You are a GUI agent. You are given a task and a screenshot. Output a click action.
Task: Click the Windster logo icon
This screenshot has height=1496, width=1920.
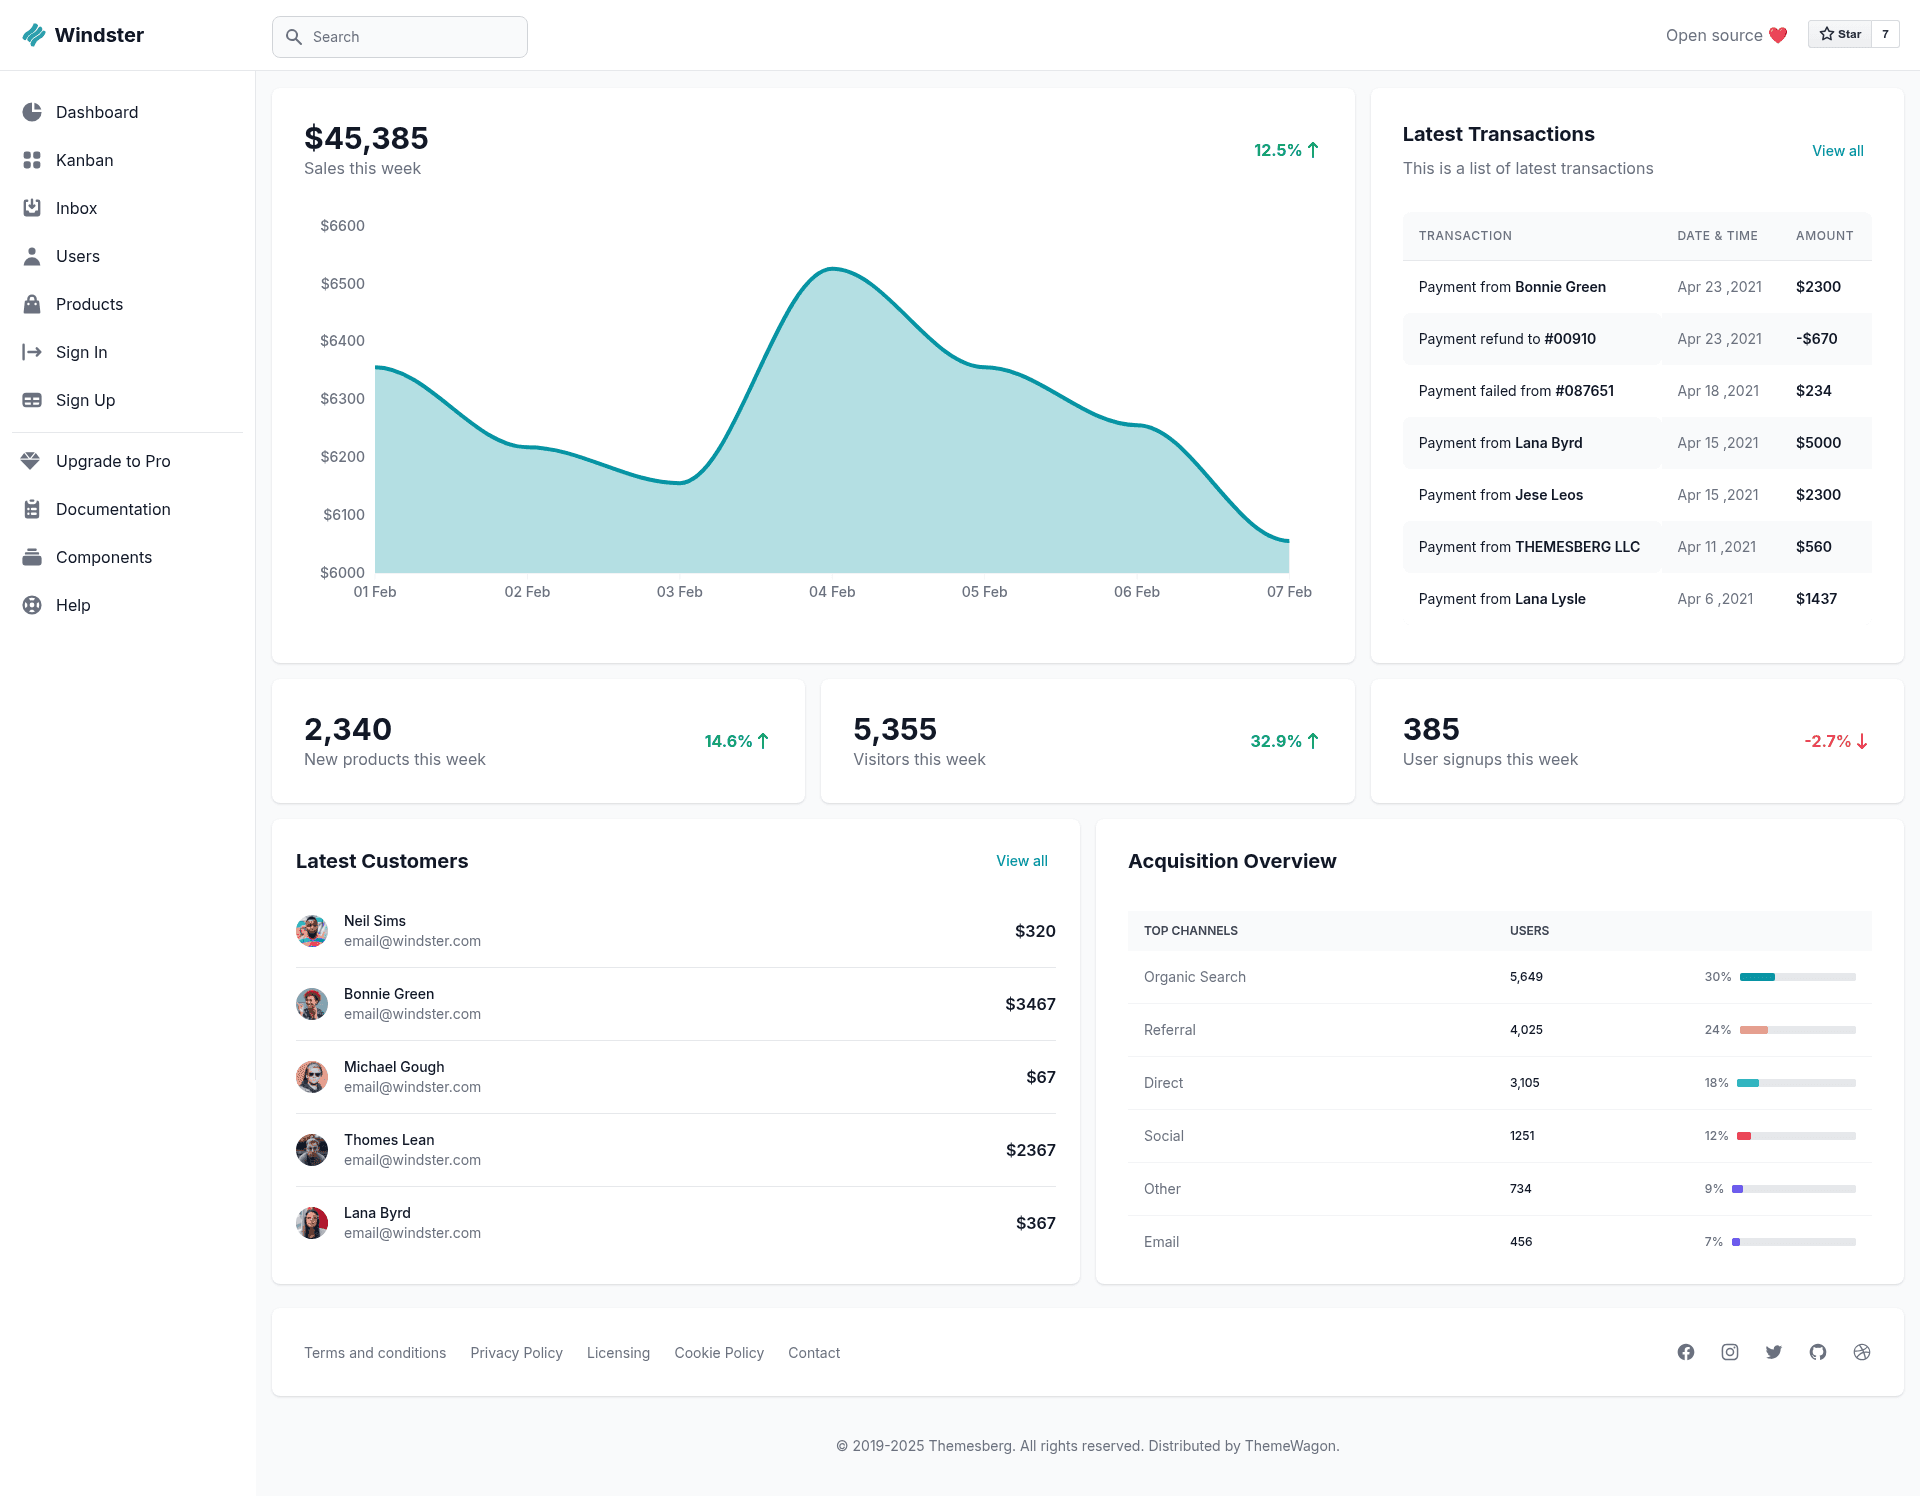coord(34,35)
